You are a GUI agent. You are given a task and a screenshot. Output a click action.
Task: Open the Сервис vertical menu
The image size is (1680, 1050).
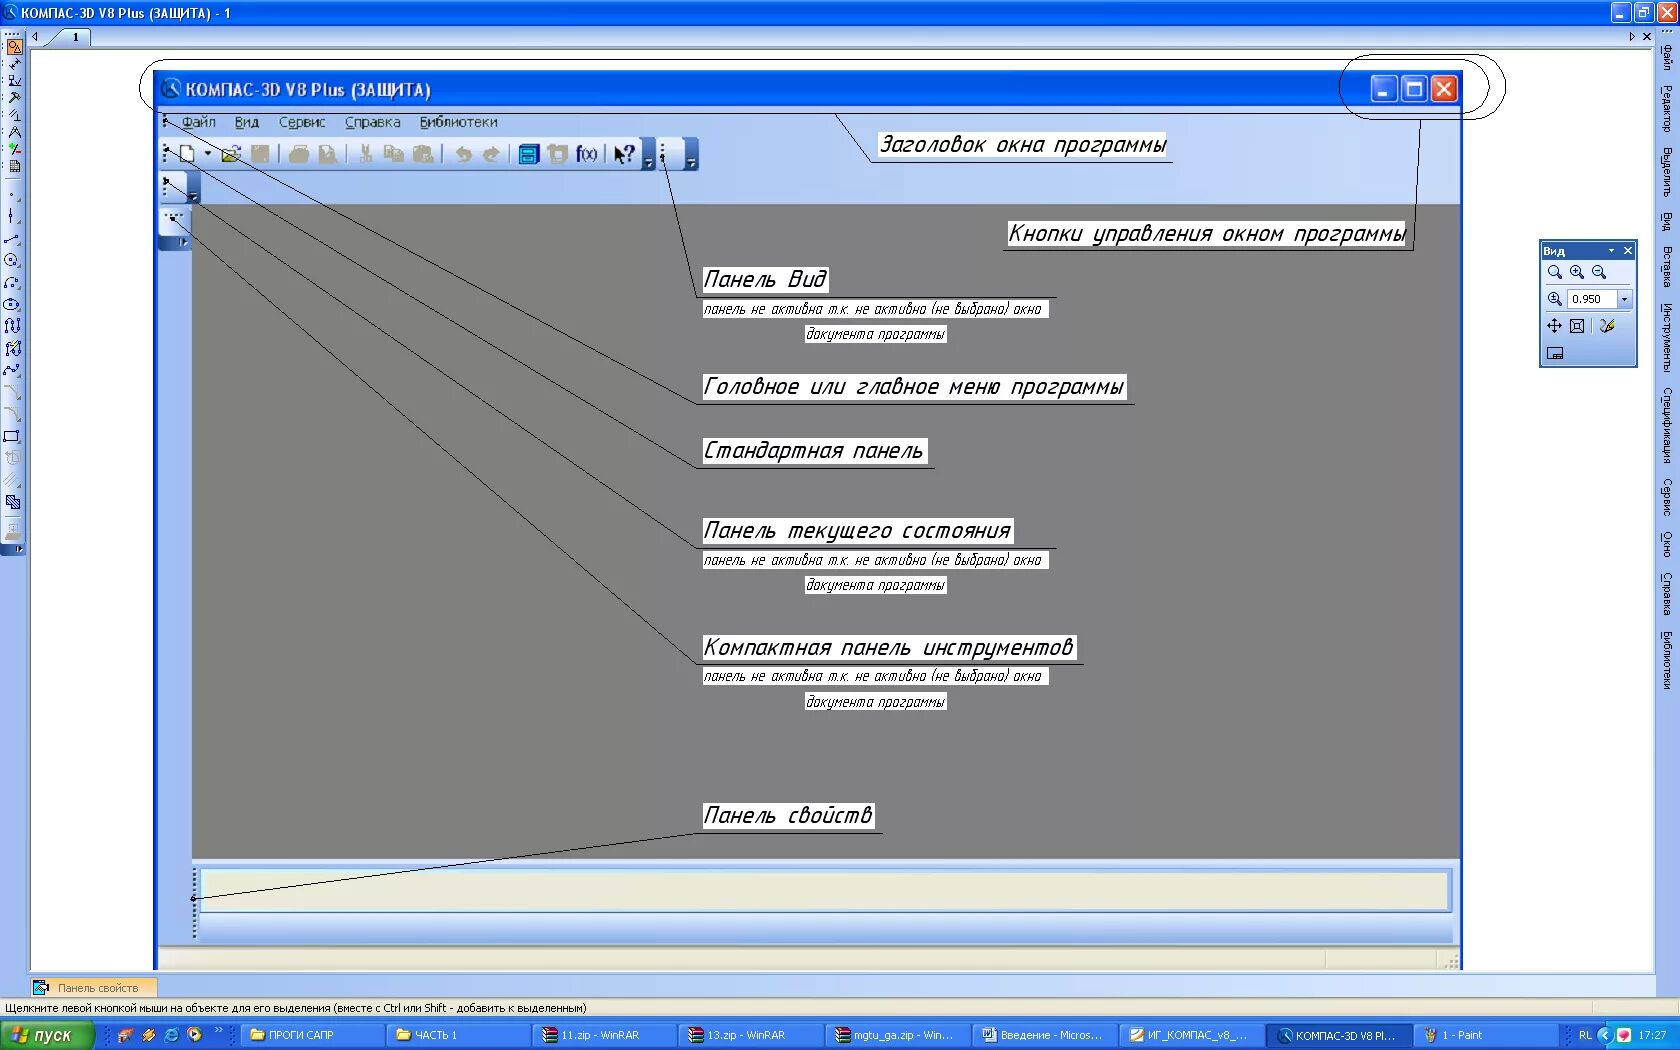click(1667, 497)
